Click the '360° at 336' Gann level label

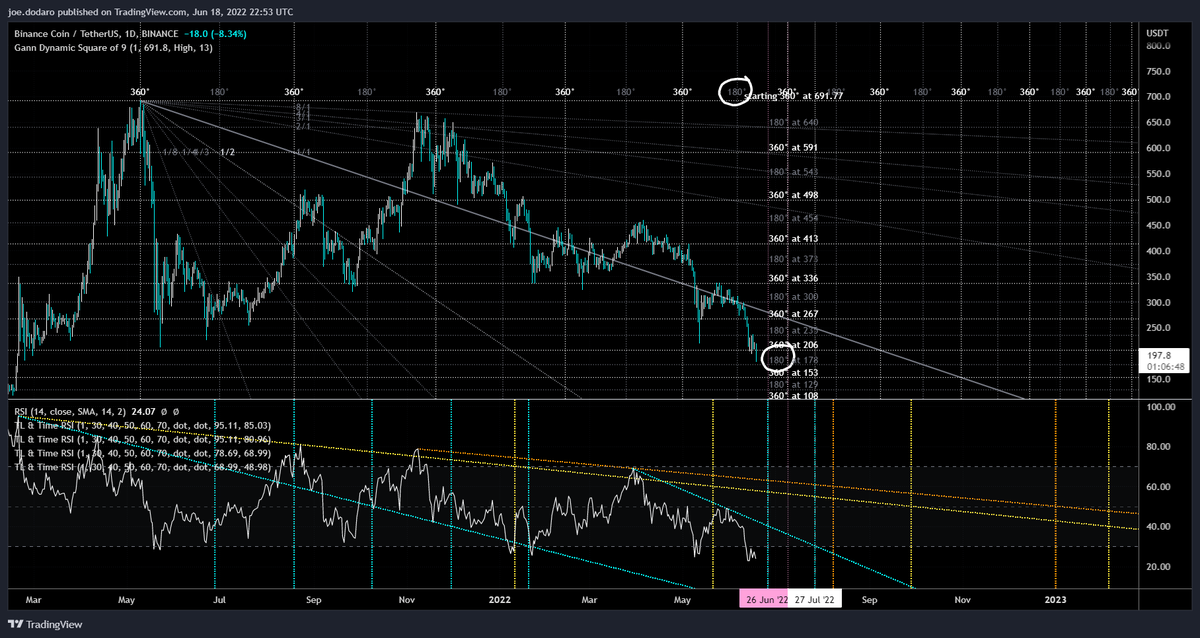tap(794, 278)
